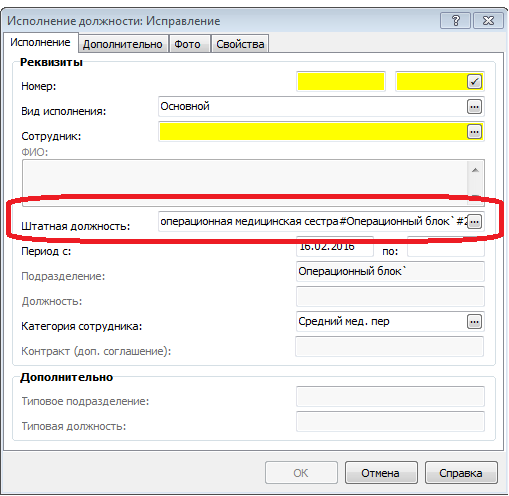Toggle the checkmark box in the Номер field
This screenshot has height=496, width=509.
click(x=474, y=82)
